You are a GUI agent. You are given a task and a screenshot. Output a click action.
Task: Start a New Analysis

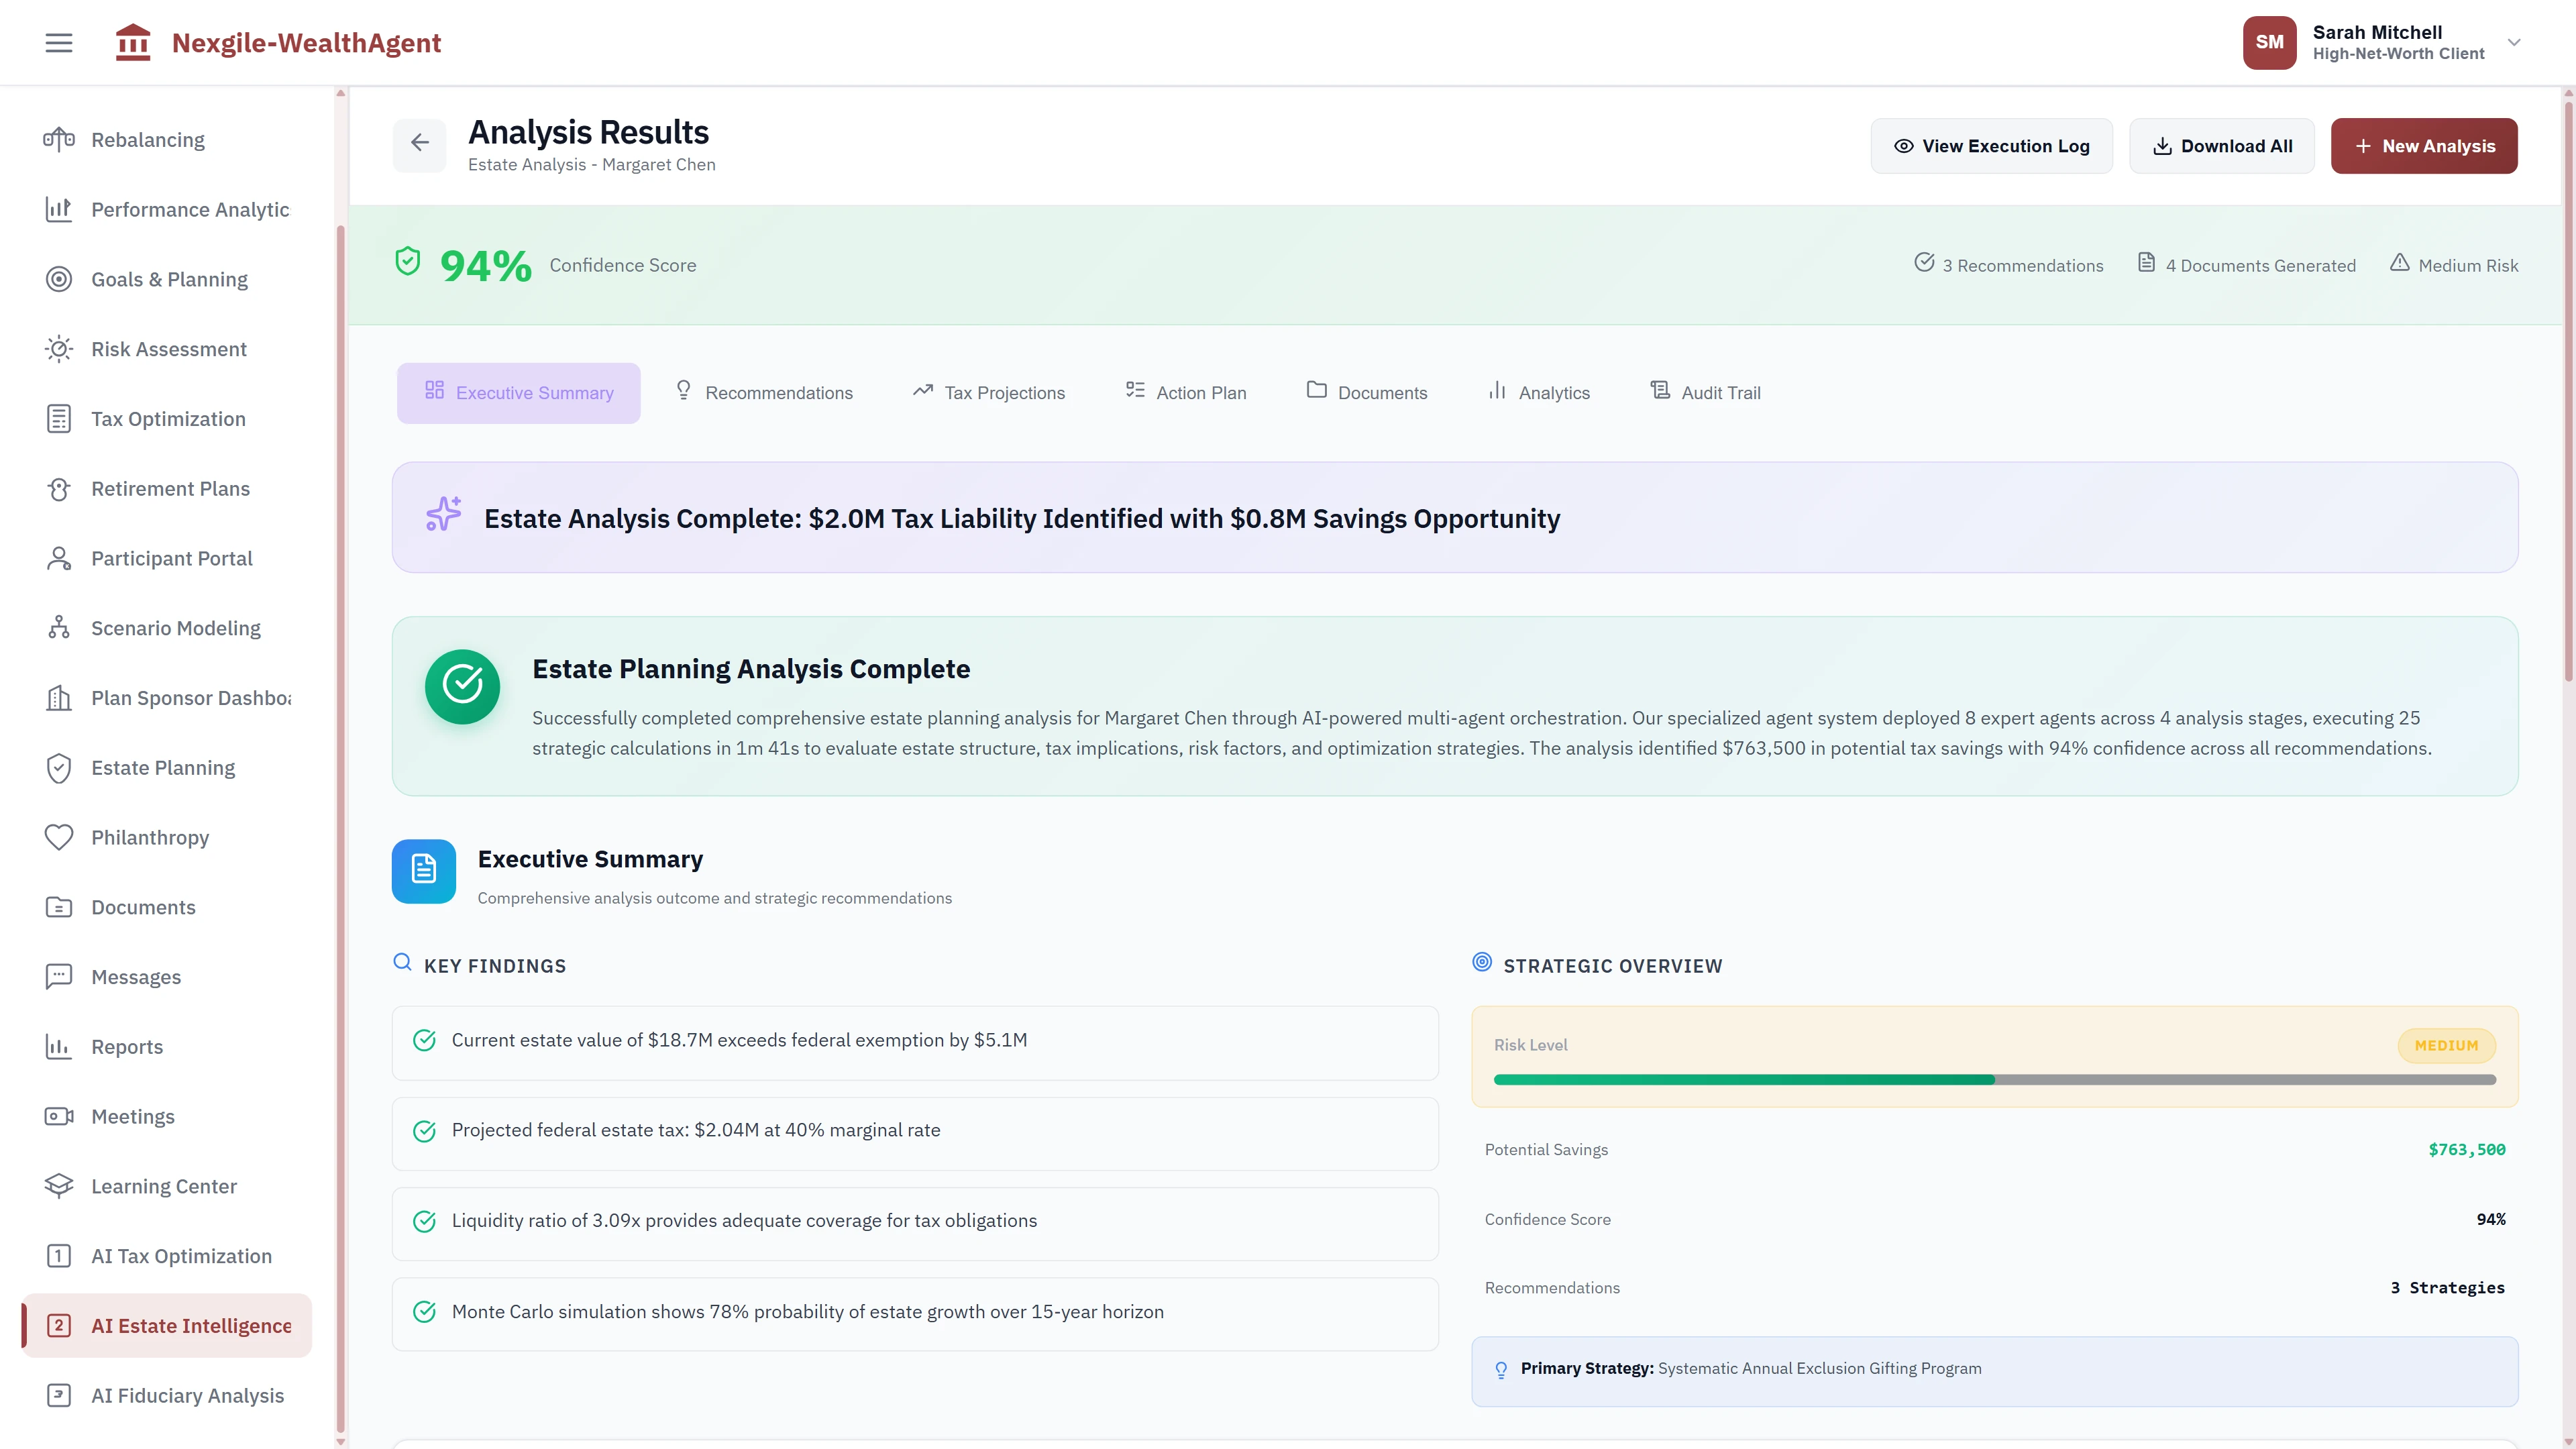coord(2424,145)
